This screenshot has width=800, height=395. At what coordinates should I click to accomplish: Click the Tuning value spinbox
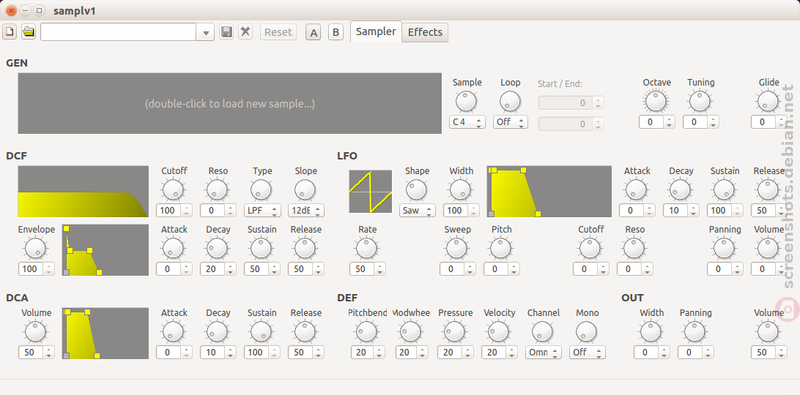[x=701, y=122]
